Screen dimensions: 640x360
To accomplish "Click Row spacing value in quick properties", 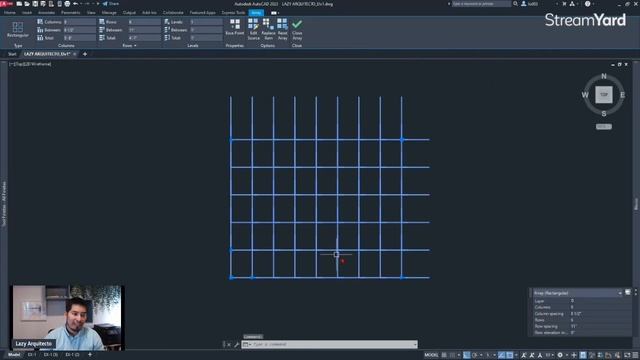I will 573,327.
